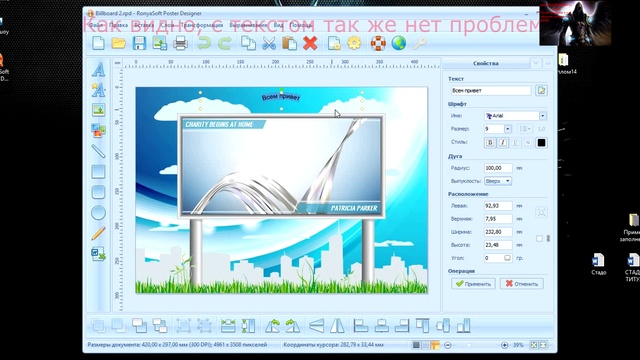Cut selection with the scissors icon

269,43
